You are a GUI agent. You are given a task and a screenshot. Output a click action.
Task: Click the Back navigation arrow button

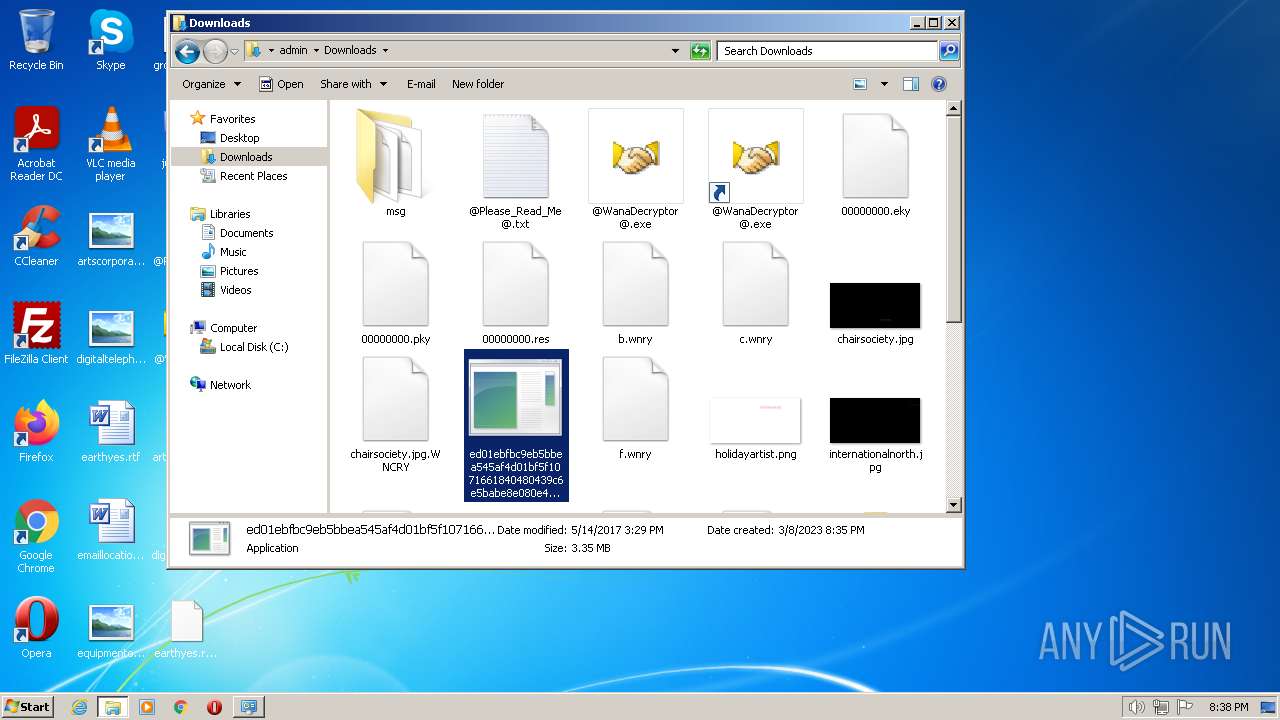tap(187, 51)
